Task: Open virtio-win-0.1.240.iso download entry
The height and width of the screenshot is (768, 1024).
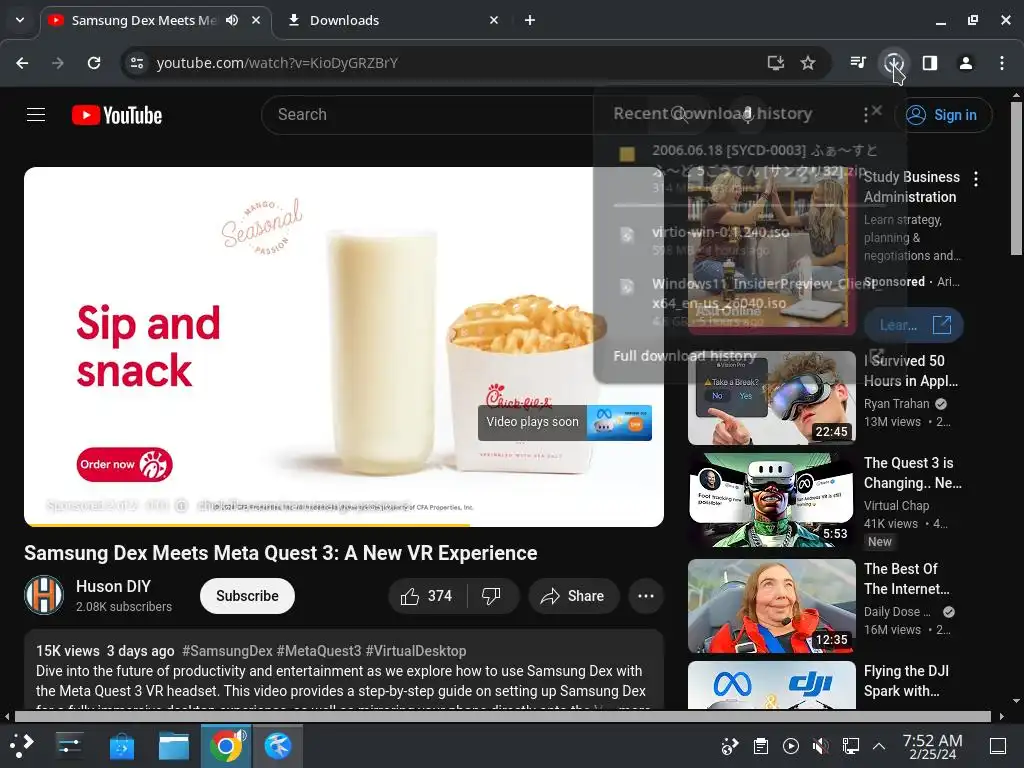Action: [750, 240]
